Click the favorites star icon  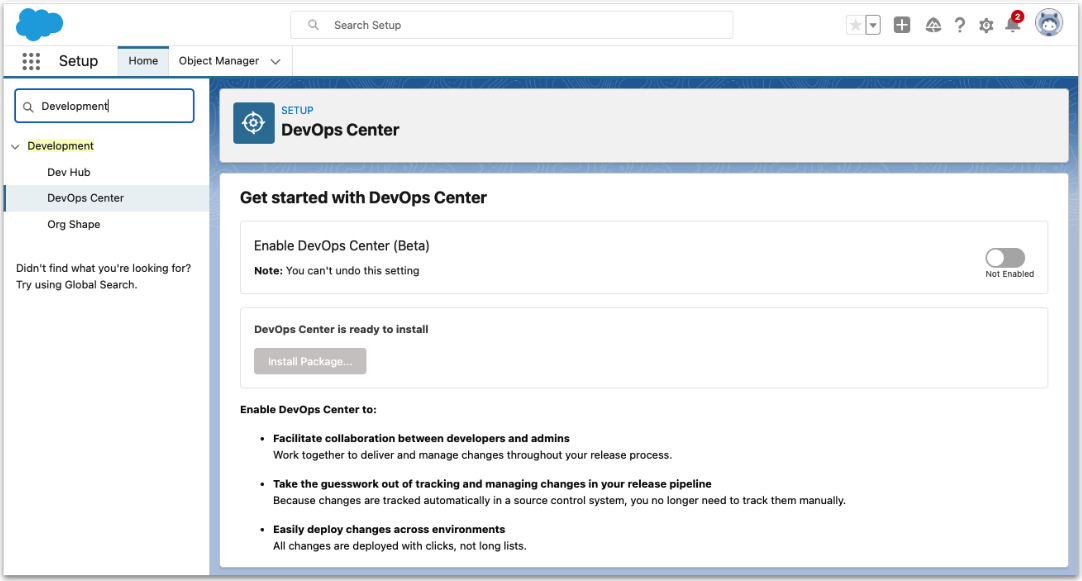point(855,24)
